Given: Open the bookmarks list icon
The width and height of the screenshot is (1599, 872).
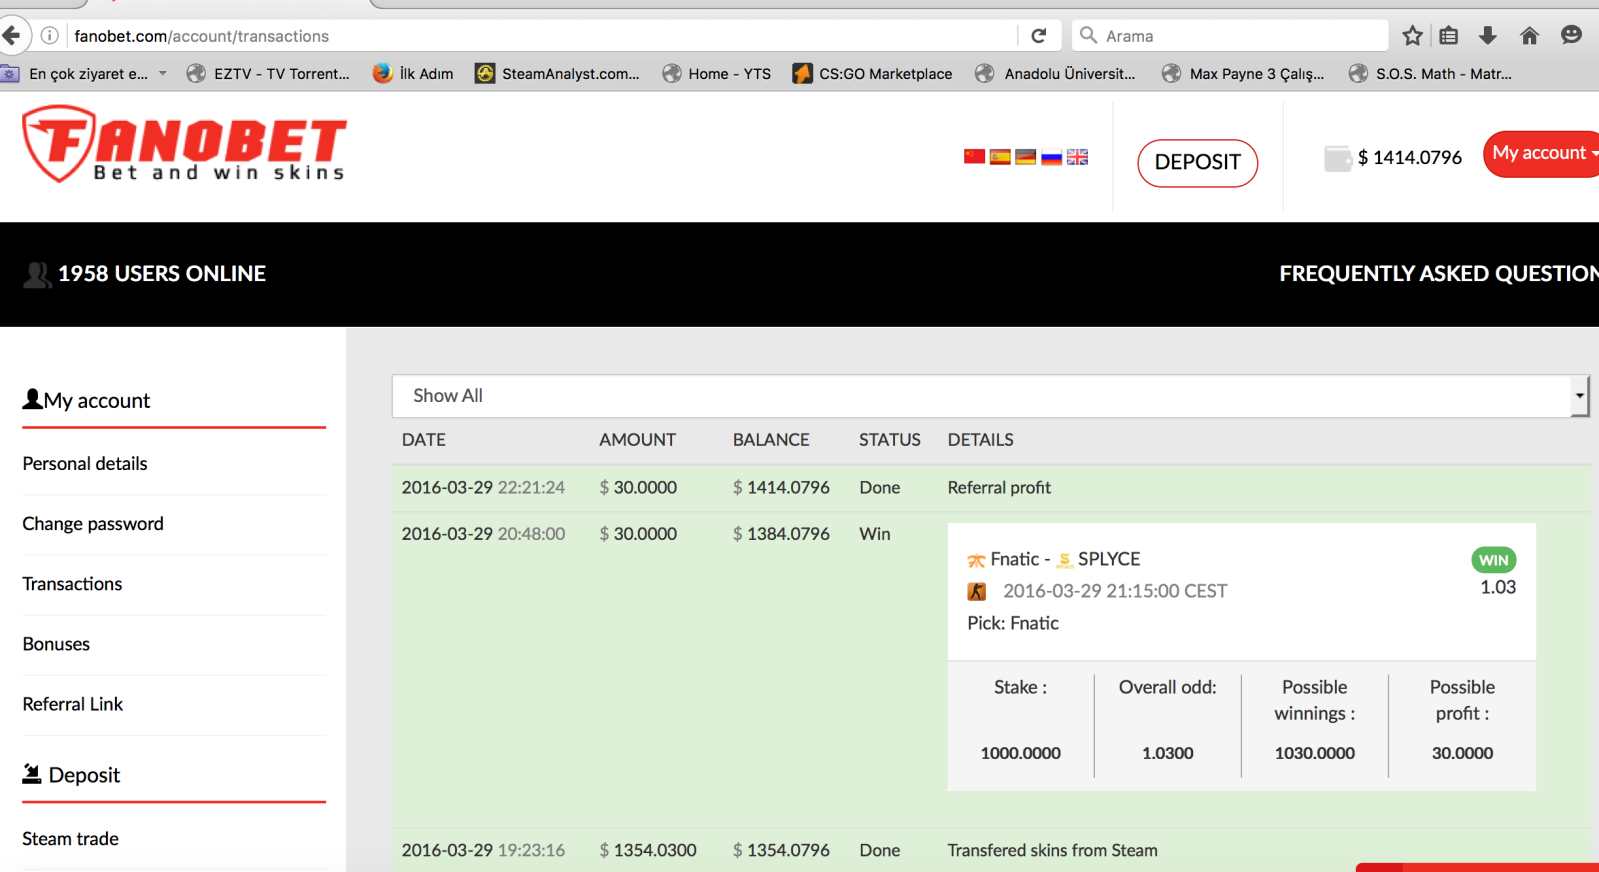Looking at the screenshot, I should [x=1448, y=36].
